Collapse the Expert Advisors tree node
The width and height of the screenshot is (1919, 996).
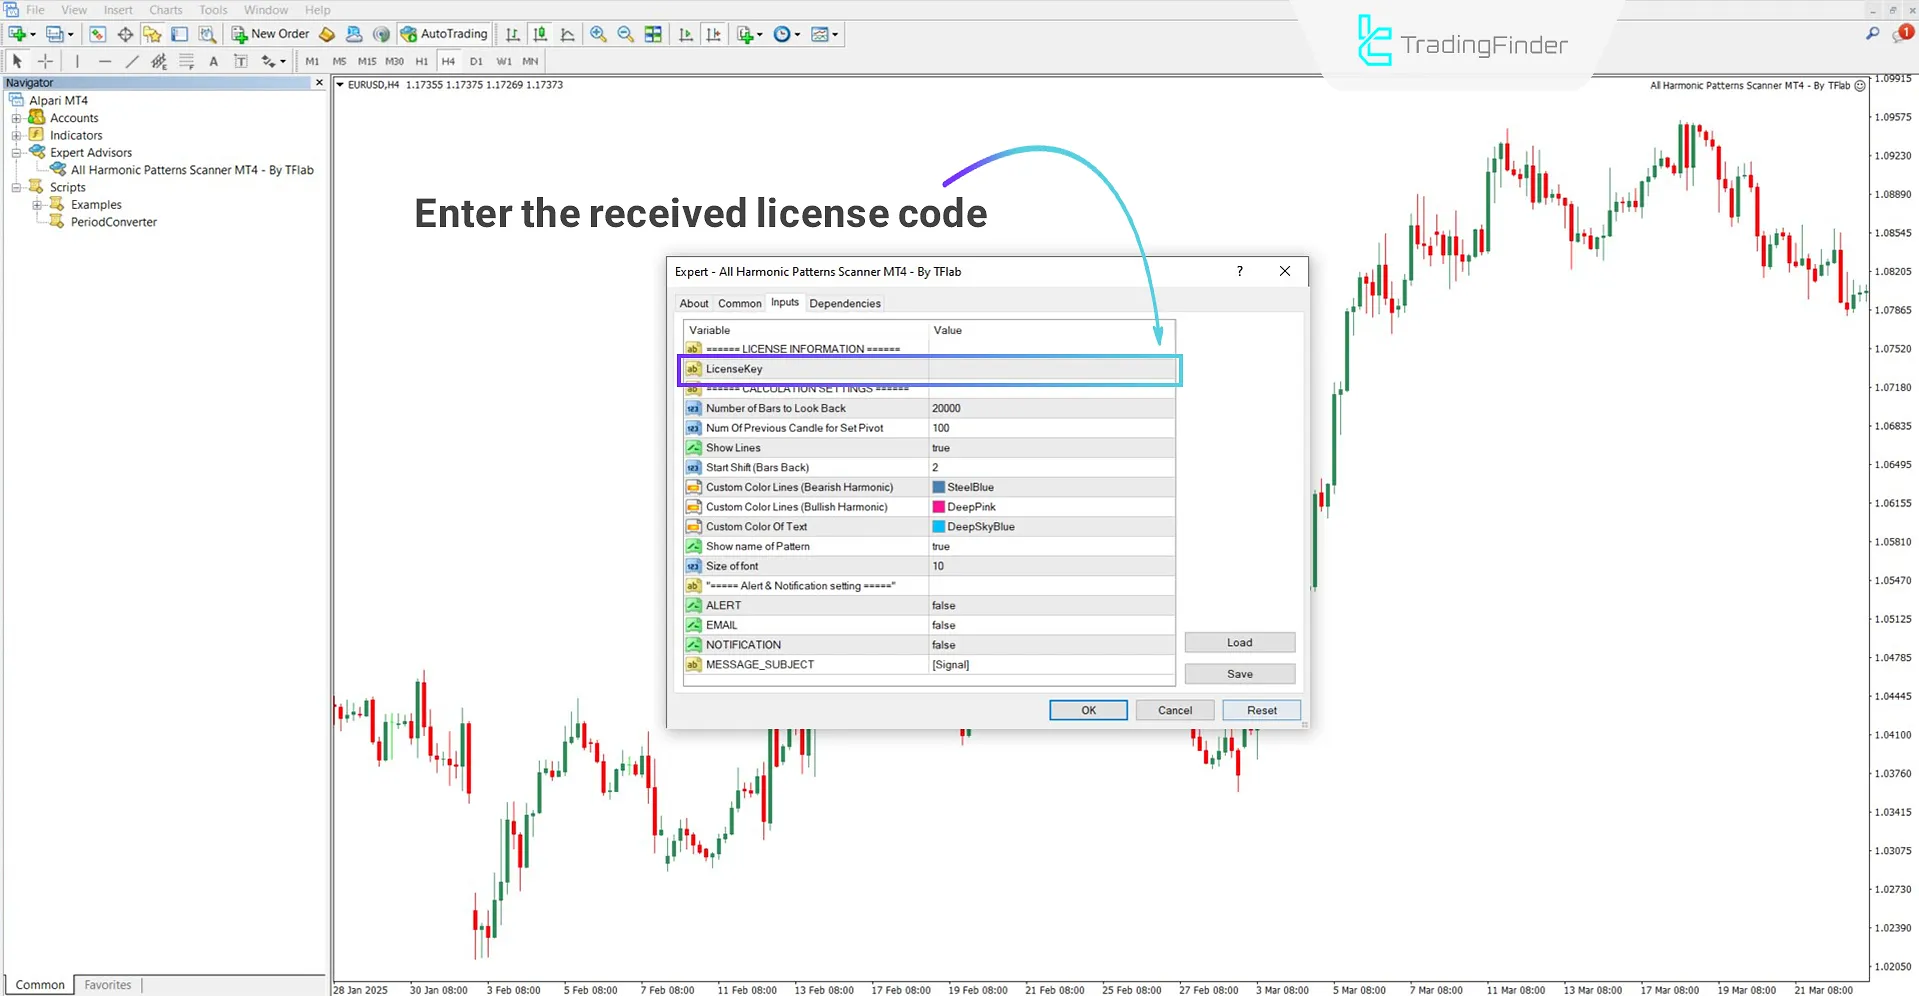pyautogui.click(x=16, y=153)
